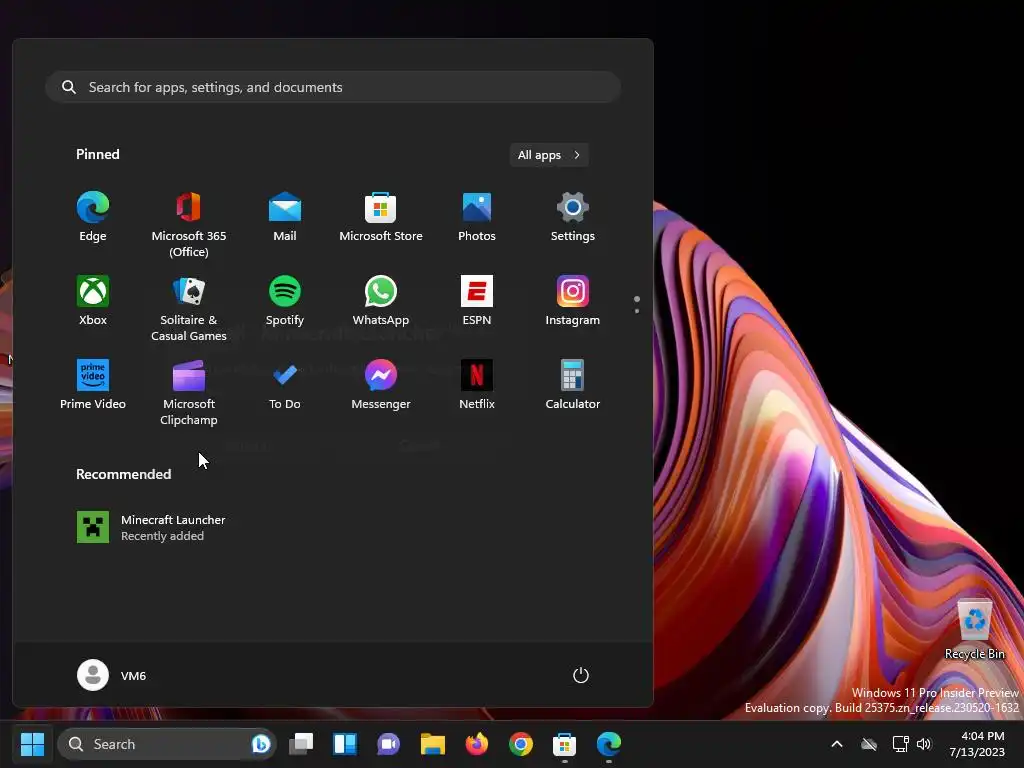
Task: Focus the Start menu search field
Action: point(333,87)
